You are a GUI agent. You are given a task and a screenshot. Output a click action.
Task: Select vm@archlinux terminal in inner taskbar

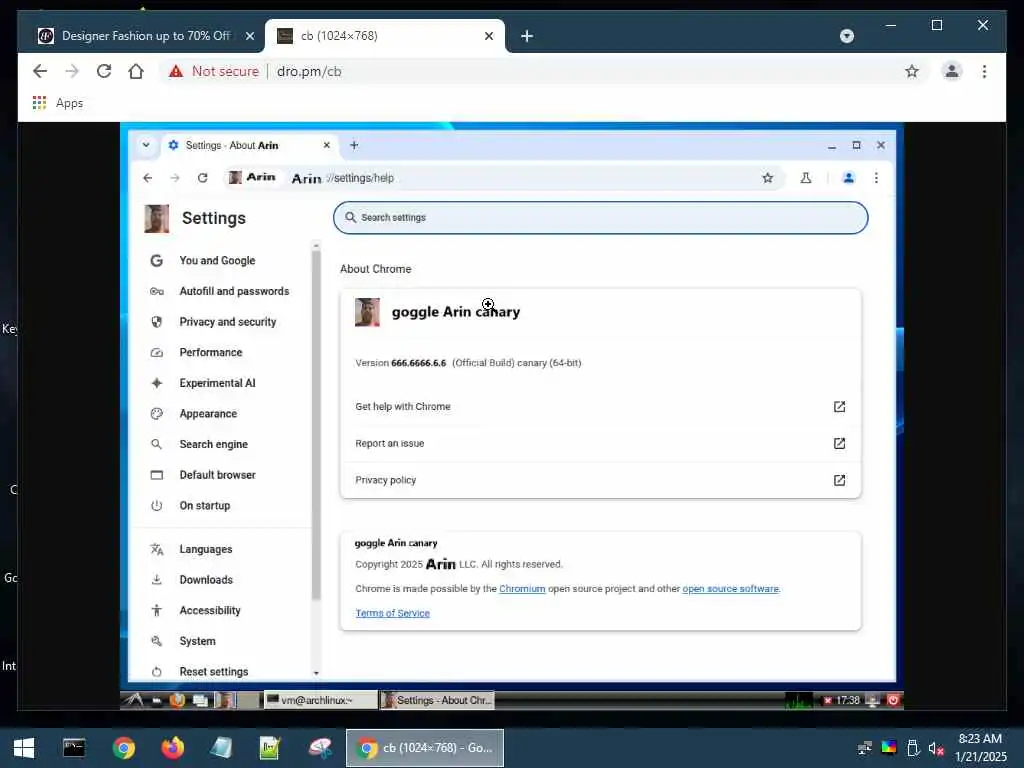coord(321,700)
